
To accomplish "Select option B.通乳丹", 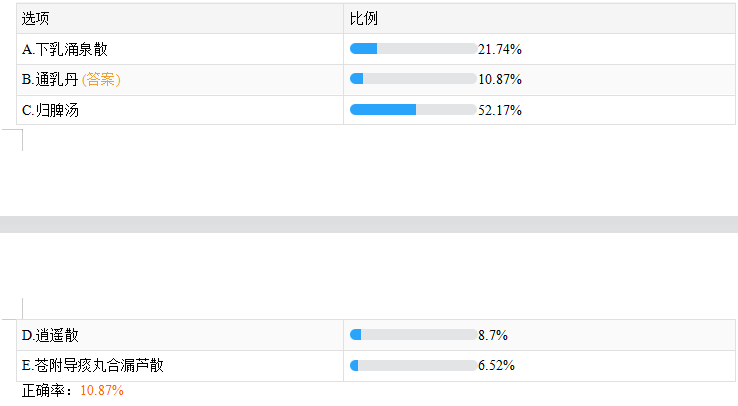I will pyautogui.click(x=50, y=80).
